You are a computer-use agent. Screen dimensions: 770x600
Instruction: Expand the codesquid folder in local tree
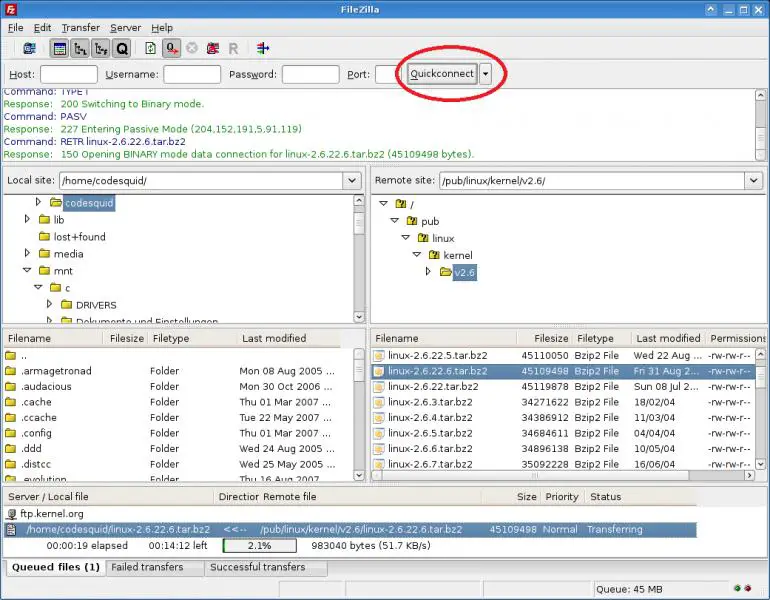pyautogui.click(x=38, y=201)
